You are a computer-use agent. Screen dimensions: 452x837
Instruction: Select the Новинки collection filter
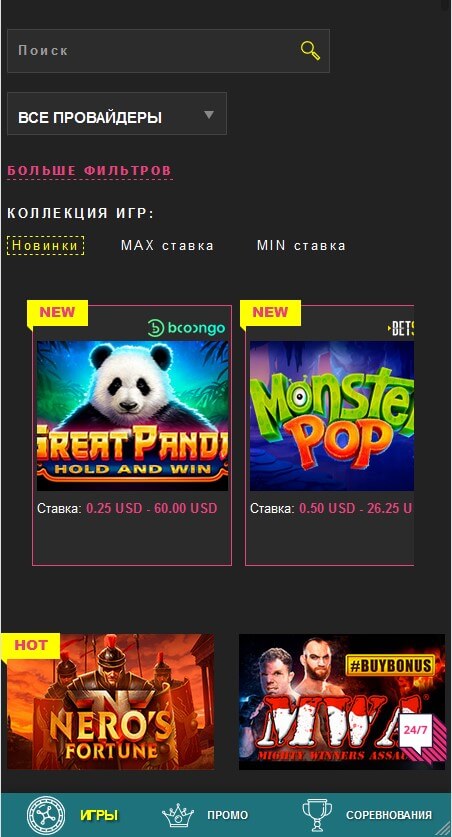45,246
